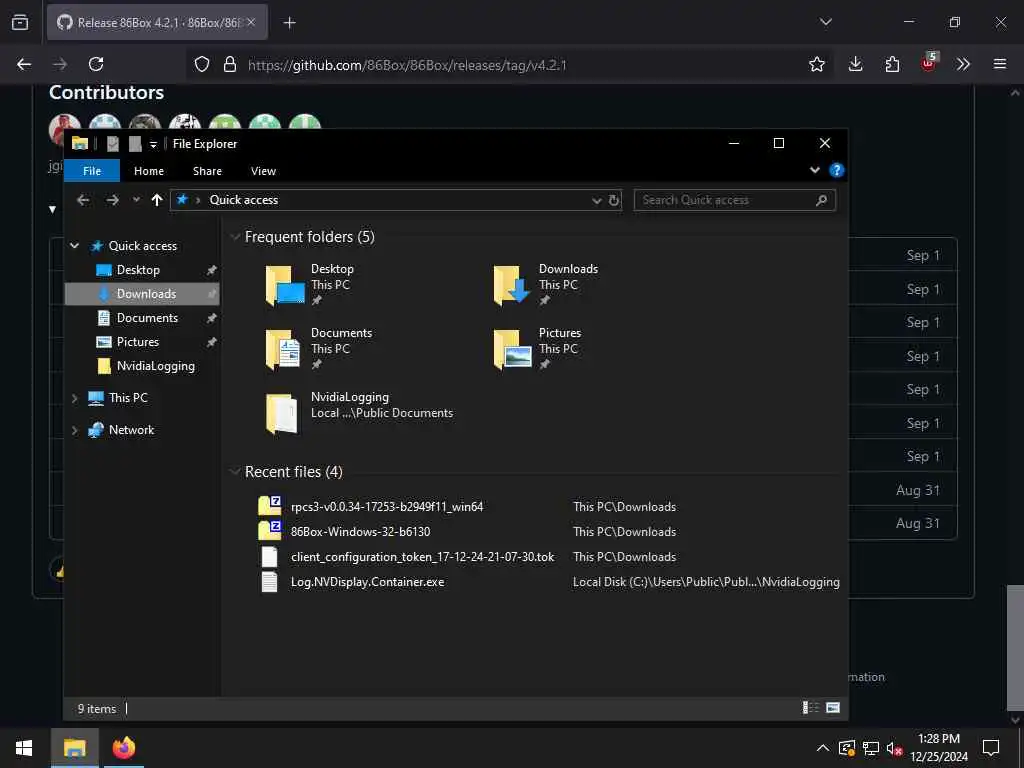Click Firefox taskbar icon
Image resolution: width=1024 pixels, height=768 pixels.
[x=123, y=748]
